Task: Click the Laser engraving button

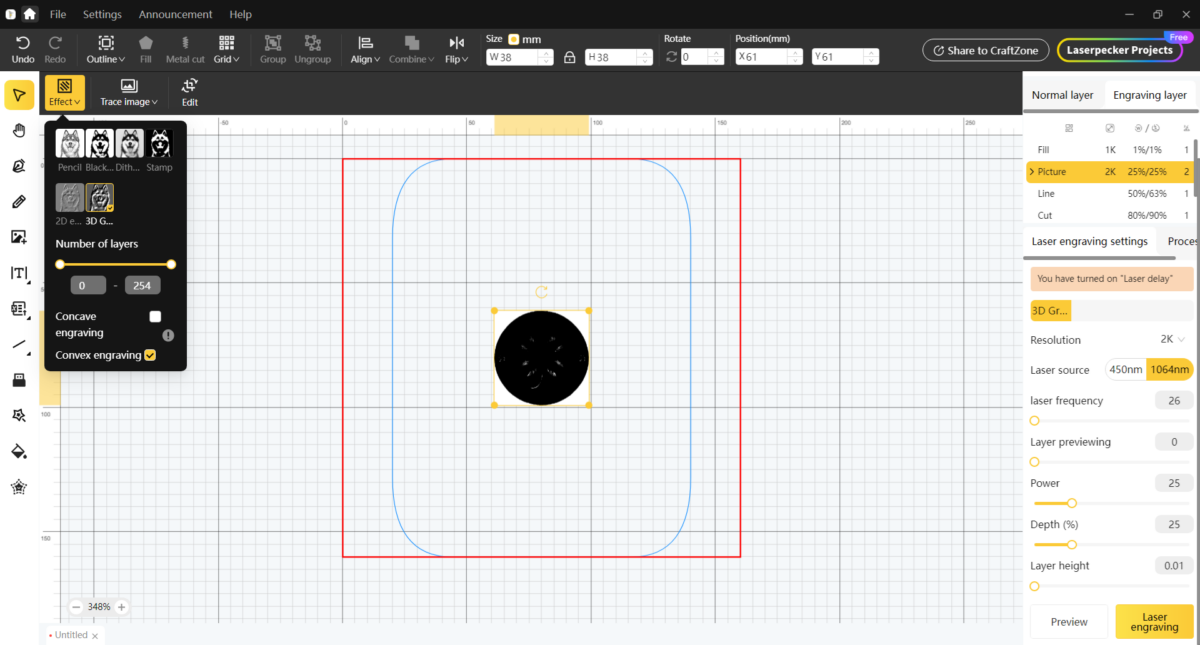Action: click(x=1154, y=622)
